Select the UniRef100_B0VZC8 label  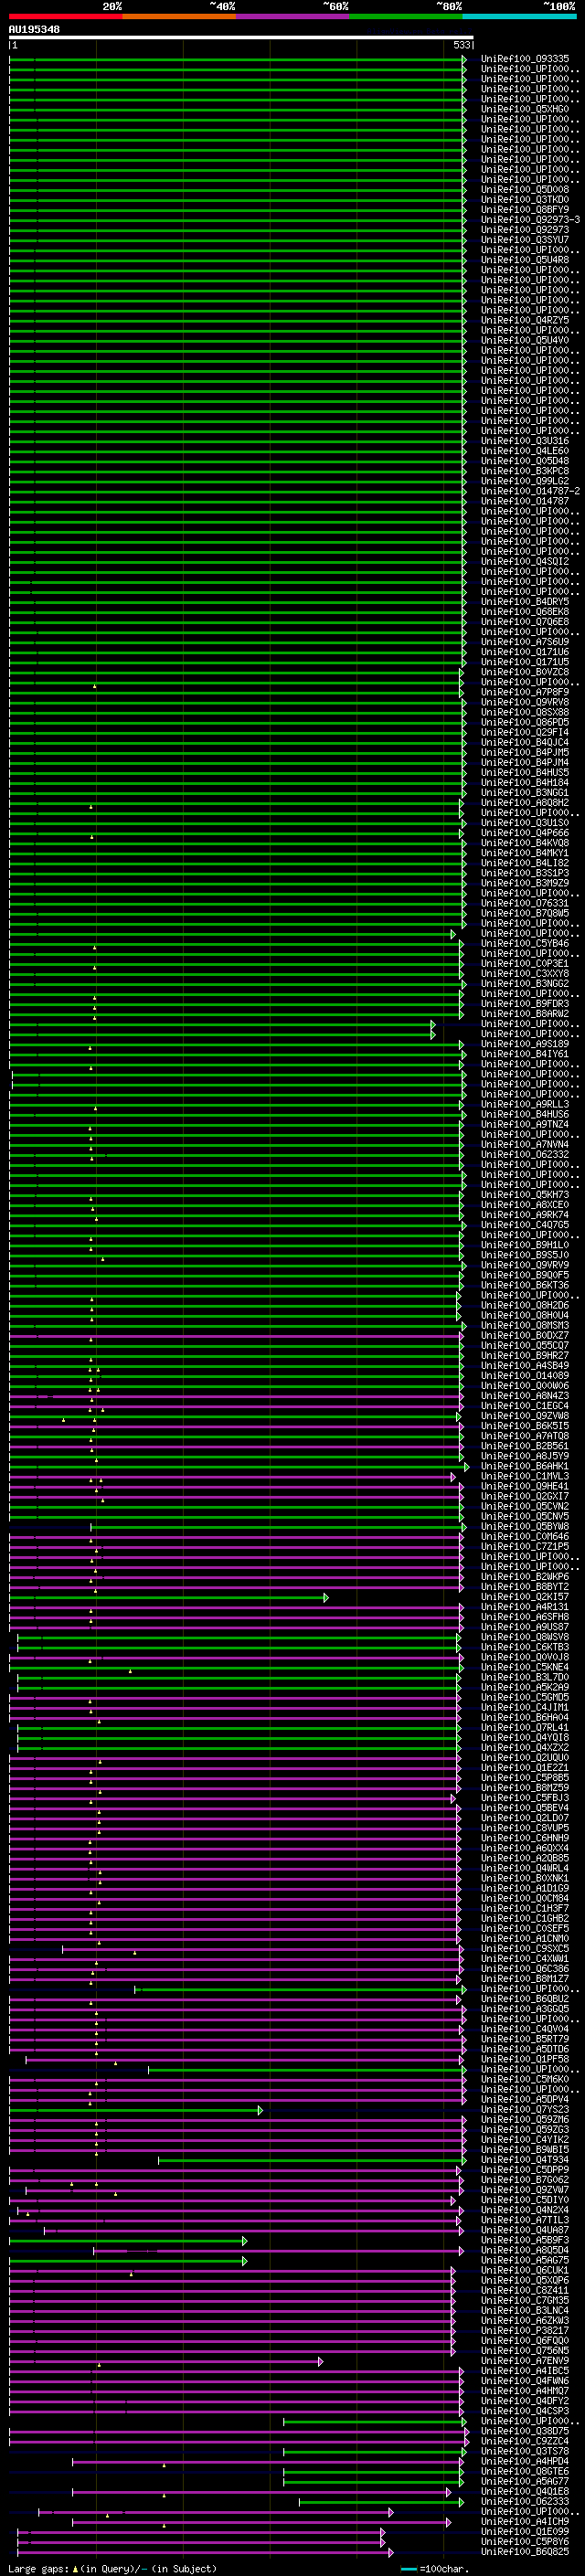click(x=525, y=672)
